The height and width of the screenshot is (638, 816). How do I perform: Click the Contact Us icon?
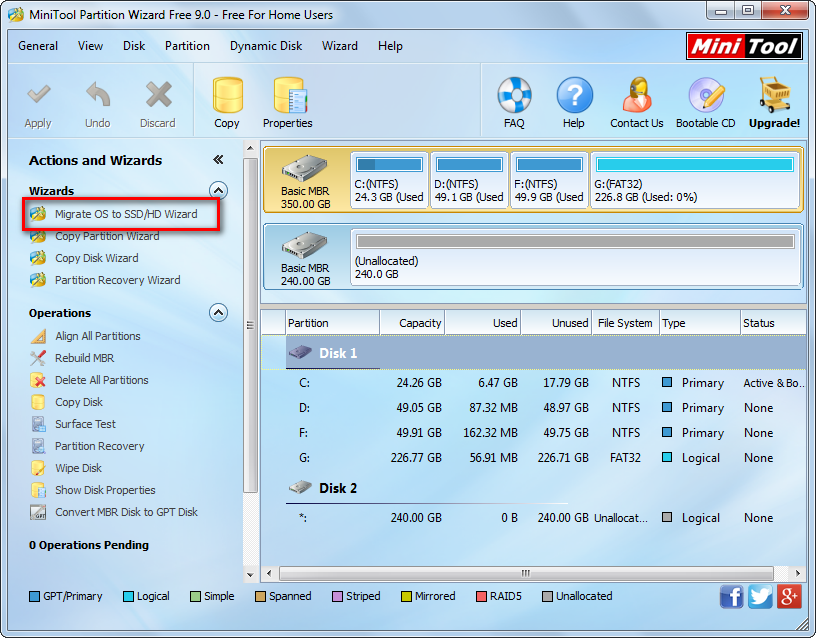click(637, 95)
